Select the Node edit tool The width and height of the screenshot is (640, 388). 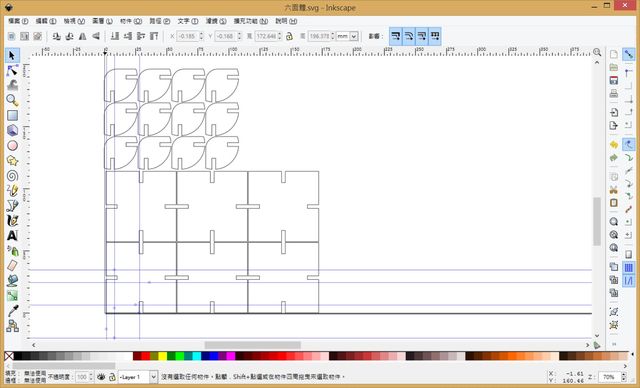pos(12,71)
